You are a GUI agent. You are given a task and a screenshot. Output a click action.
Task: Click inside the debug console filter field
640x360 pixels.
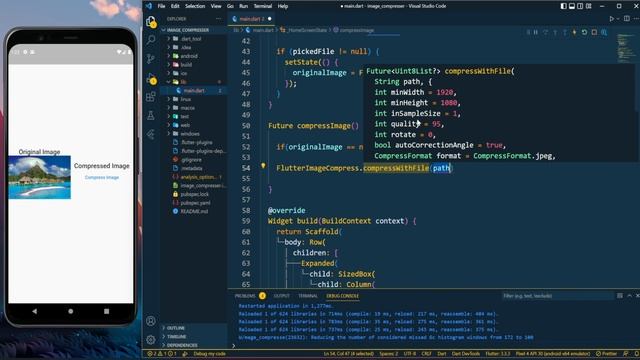(x=558, y=296)
